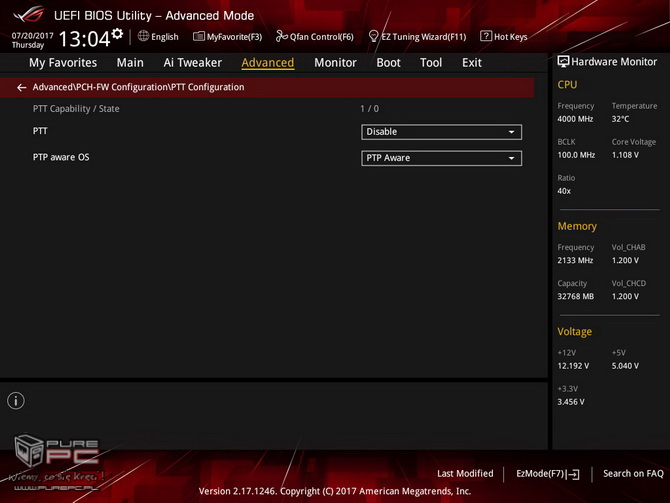This screenshot has height=503, width=670.
Task: Click the info icon in help area
Action: [16, 401]
